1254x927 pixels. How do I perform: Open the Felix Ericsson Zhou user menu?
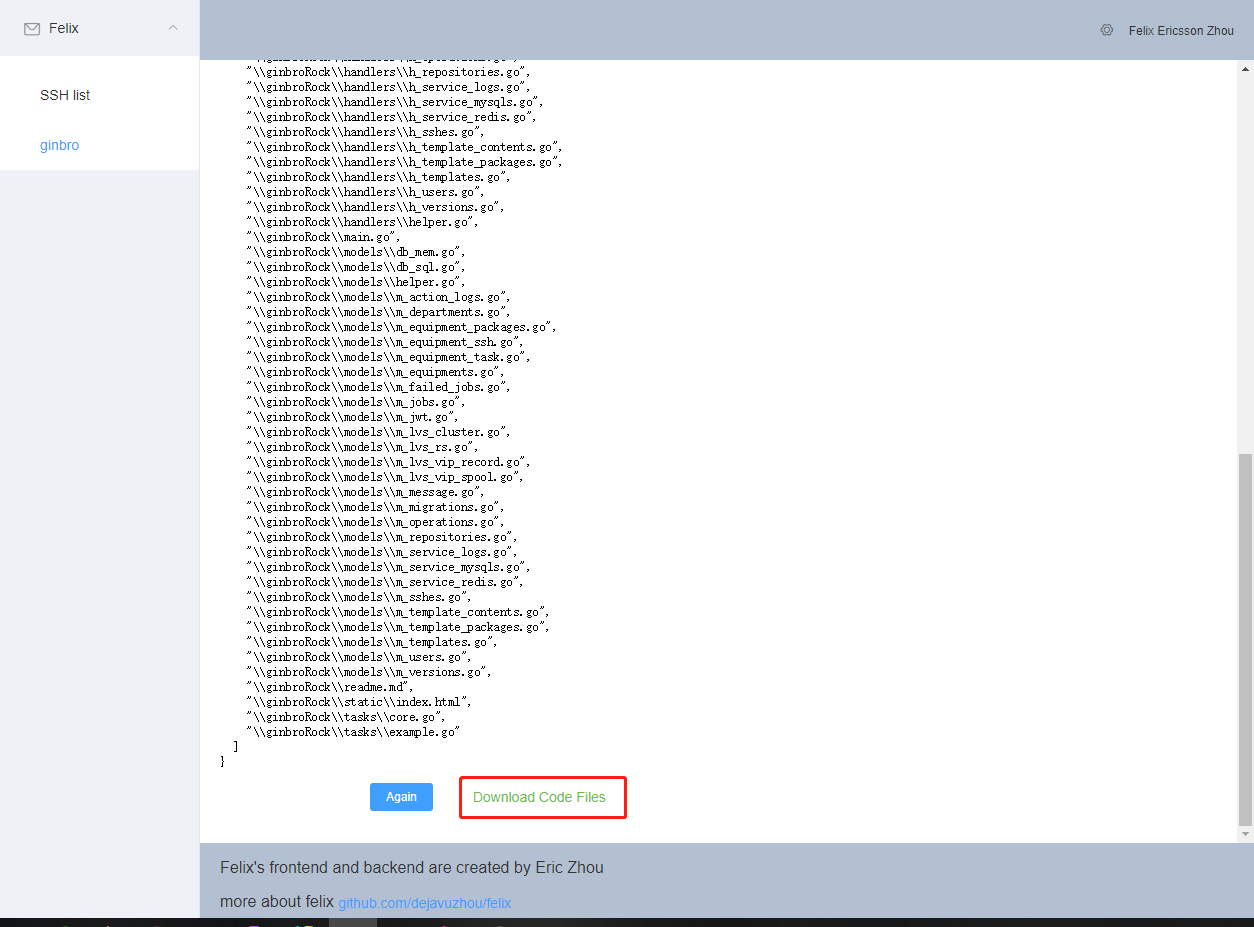click(1181, 31)
